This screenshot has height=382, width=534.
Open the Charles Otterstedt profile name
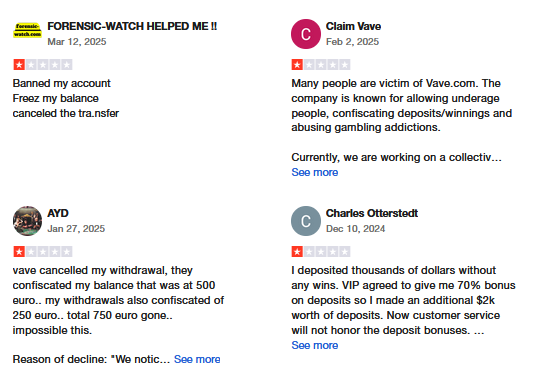372,213
